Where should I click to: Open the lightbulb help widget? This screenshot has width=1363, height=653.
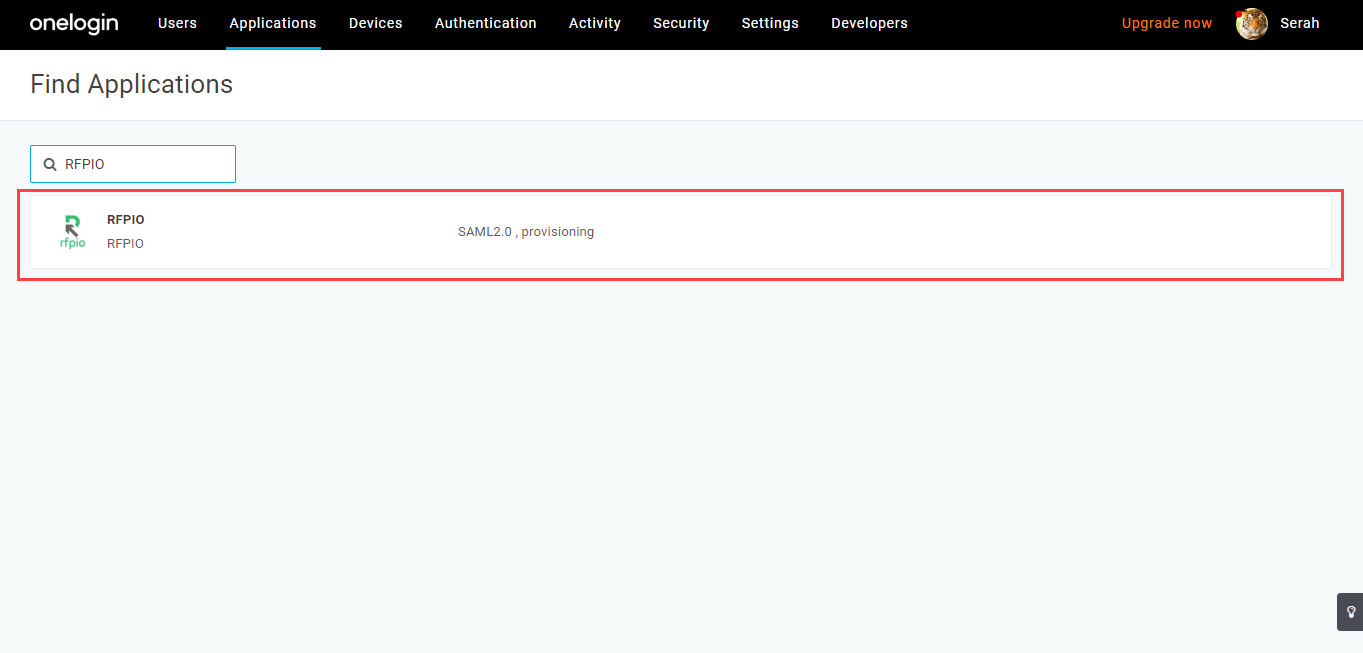[1351, 611]
